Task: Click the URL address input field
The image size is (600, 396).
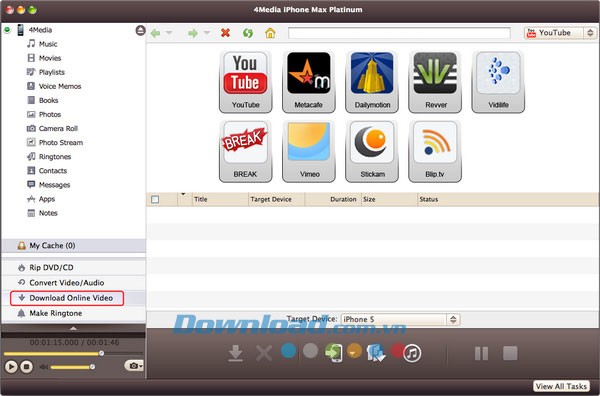Action: click(x=399, y=33)
